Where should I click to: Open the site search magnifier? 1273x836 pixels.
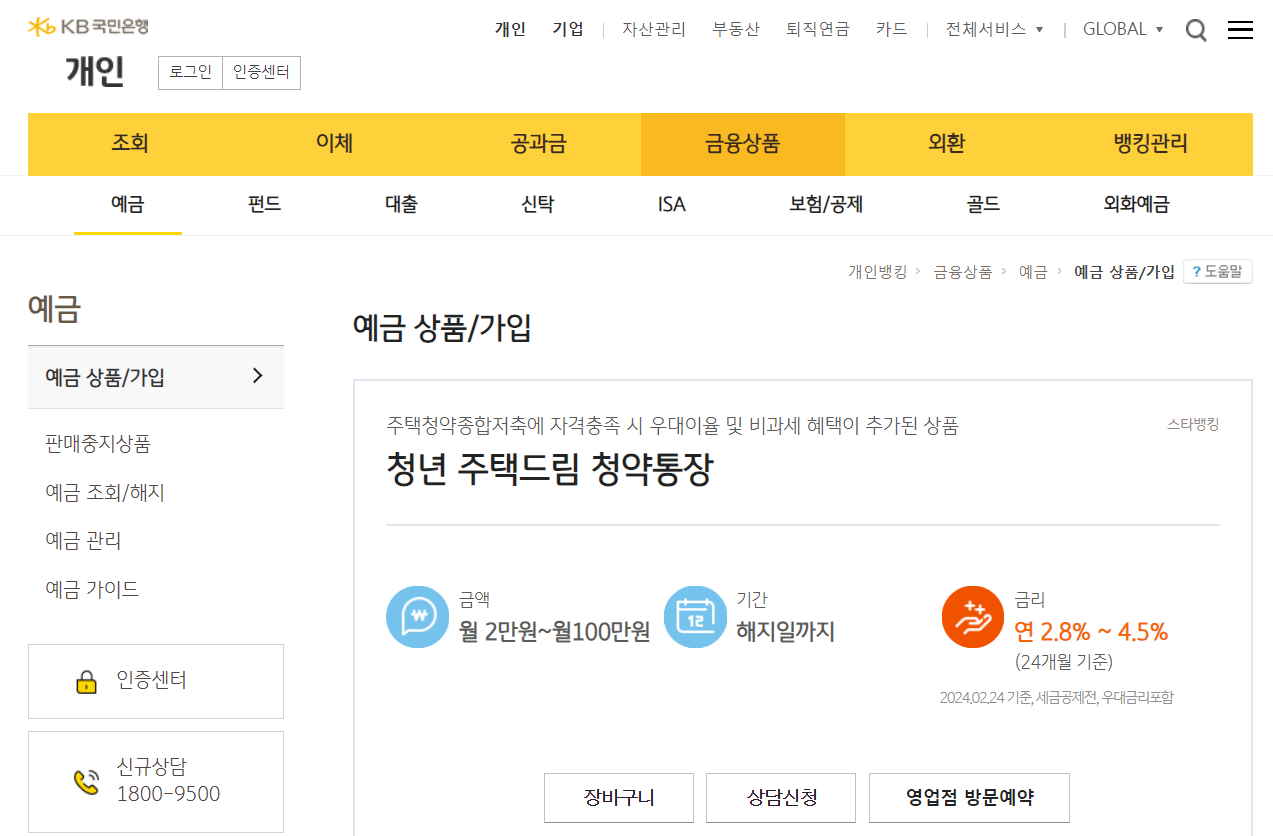tap(1196, 30)
